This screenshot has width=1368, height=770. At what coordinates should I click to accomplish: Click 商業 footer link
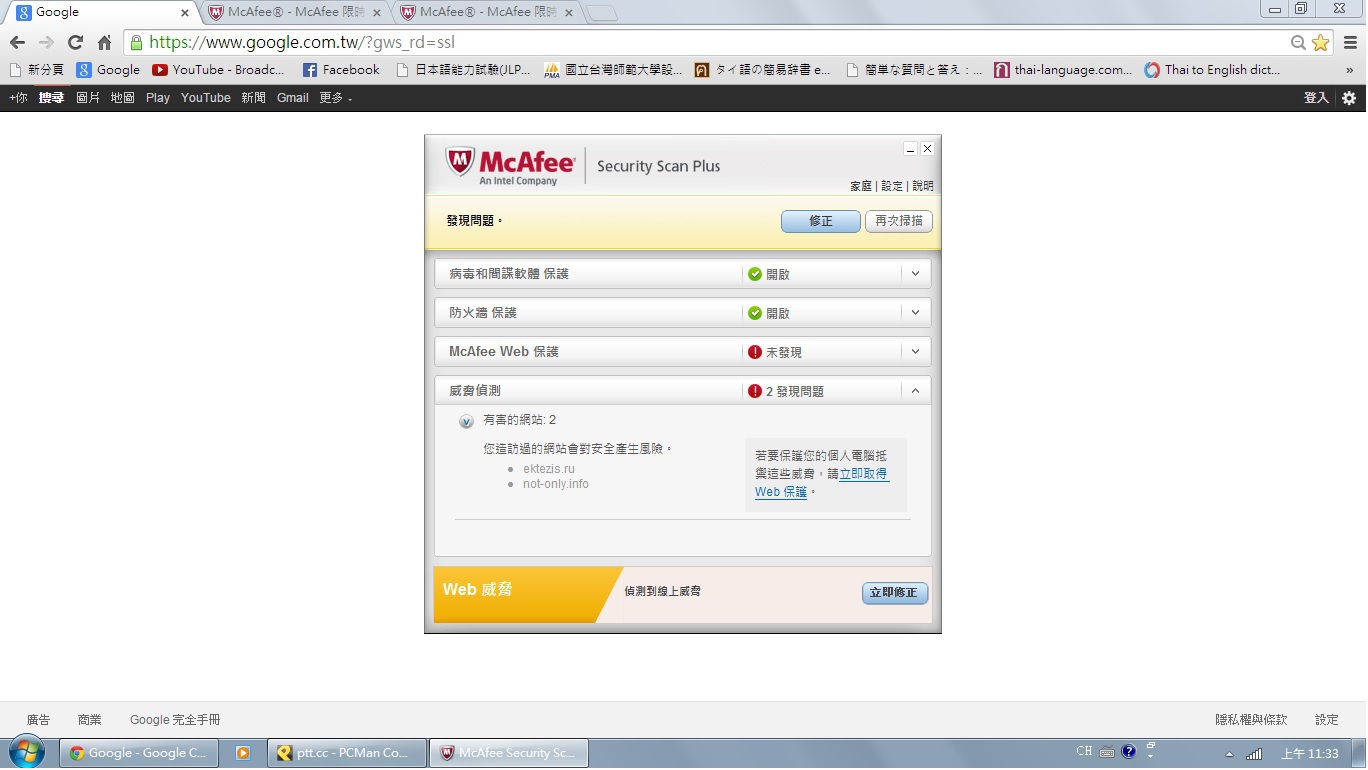pyautogui.click(x=89, y=720)
